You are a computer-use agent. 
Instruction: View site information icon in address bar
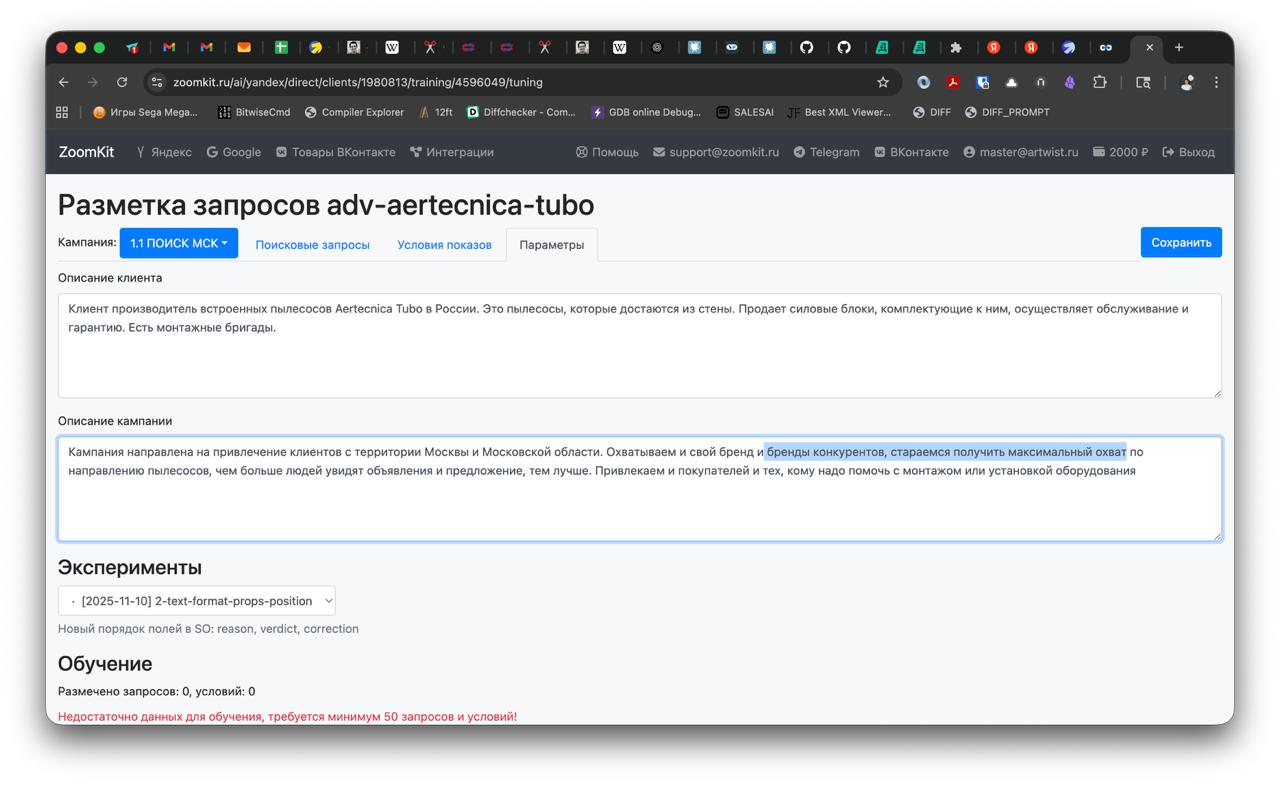[157, 82]
